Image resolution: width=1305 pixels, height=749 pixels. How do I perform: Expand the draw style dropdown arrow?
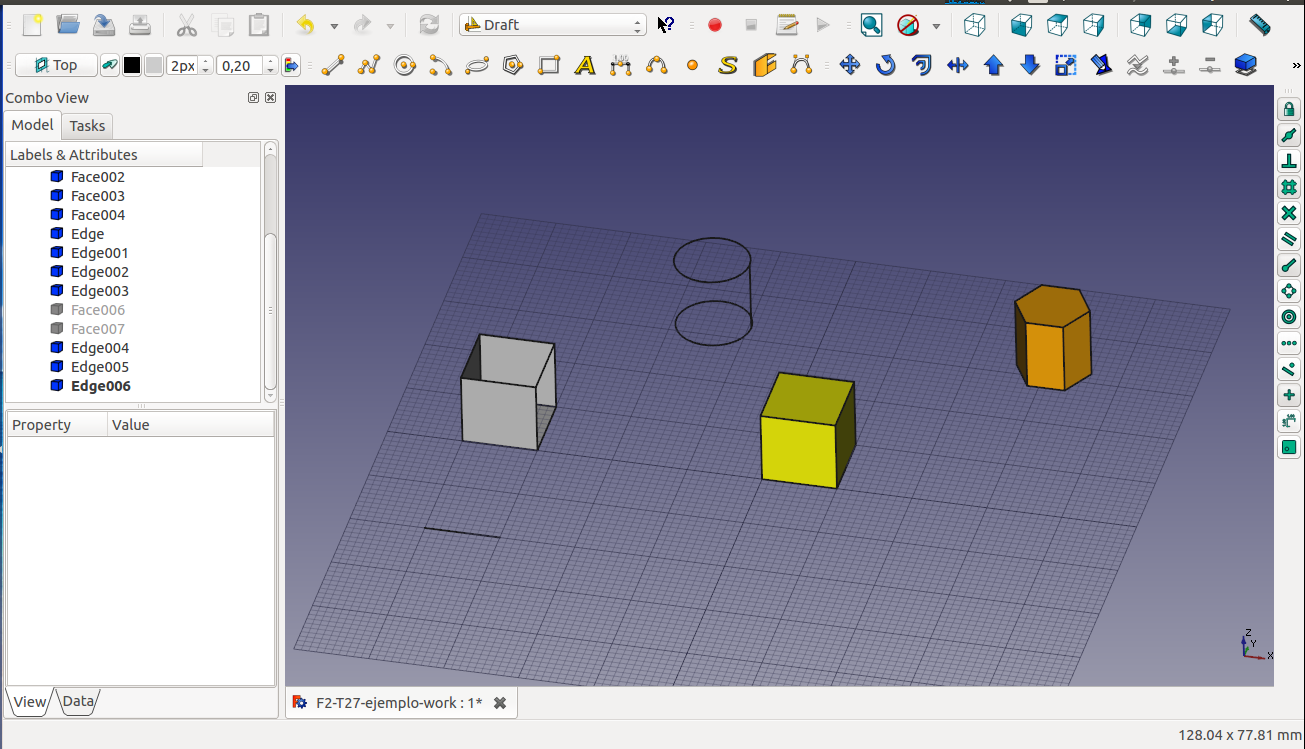click(936, 26)
